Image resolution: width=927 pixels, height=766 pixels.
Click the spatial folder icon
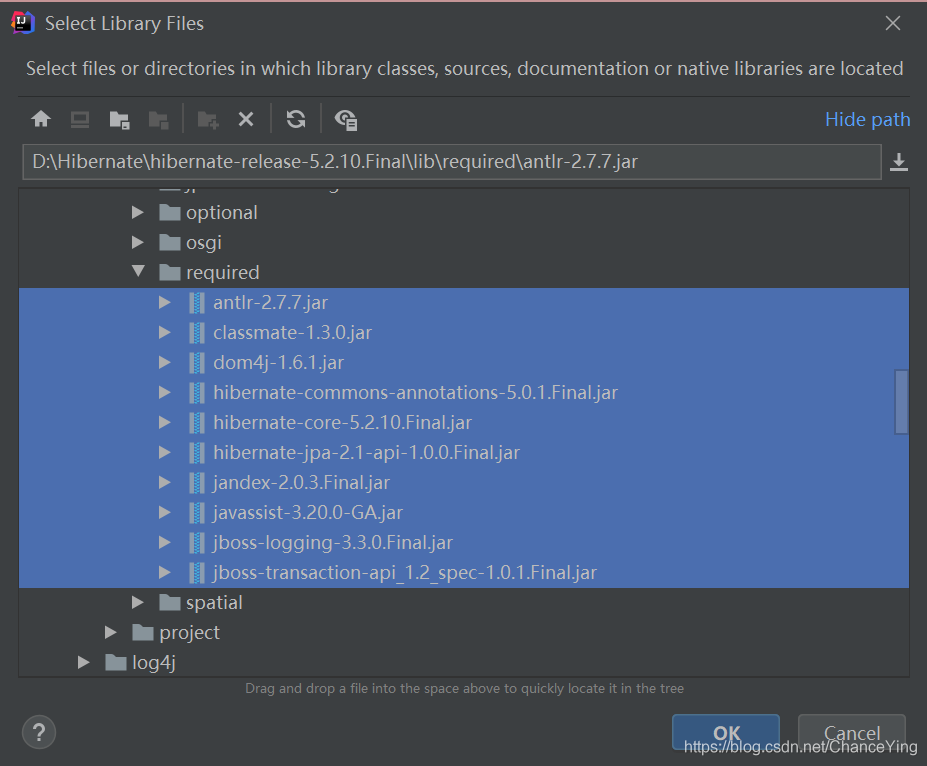[170, 602]
